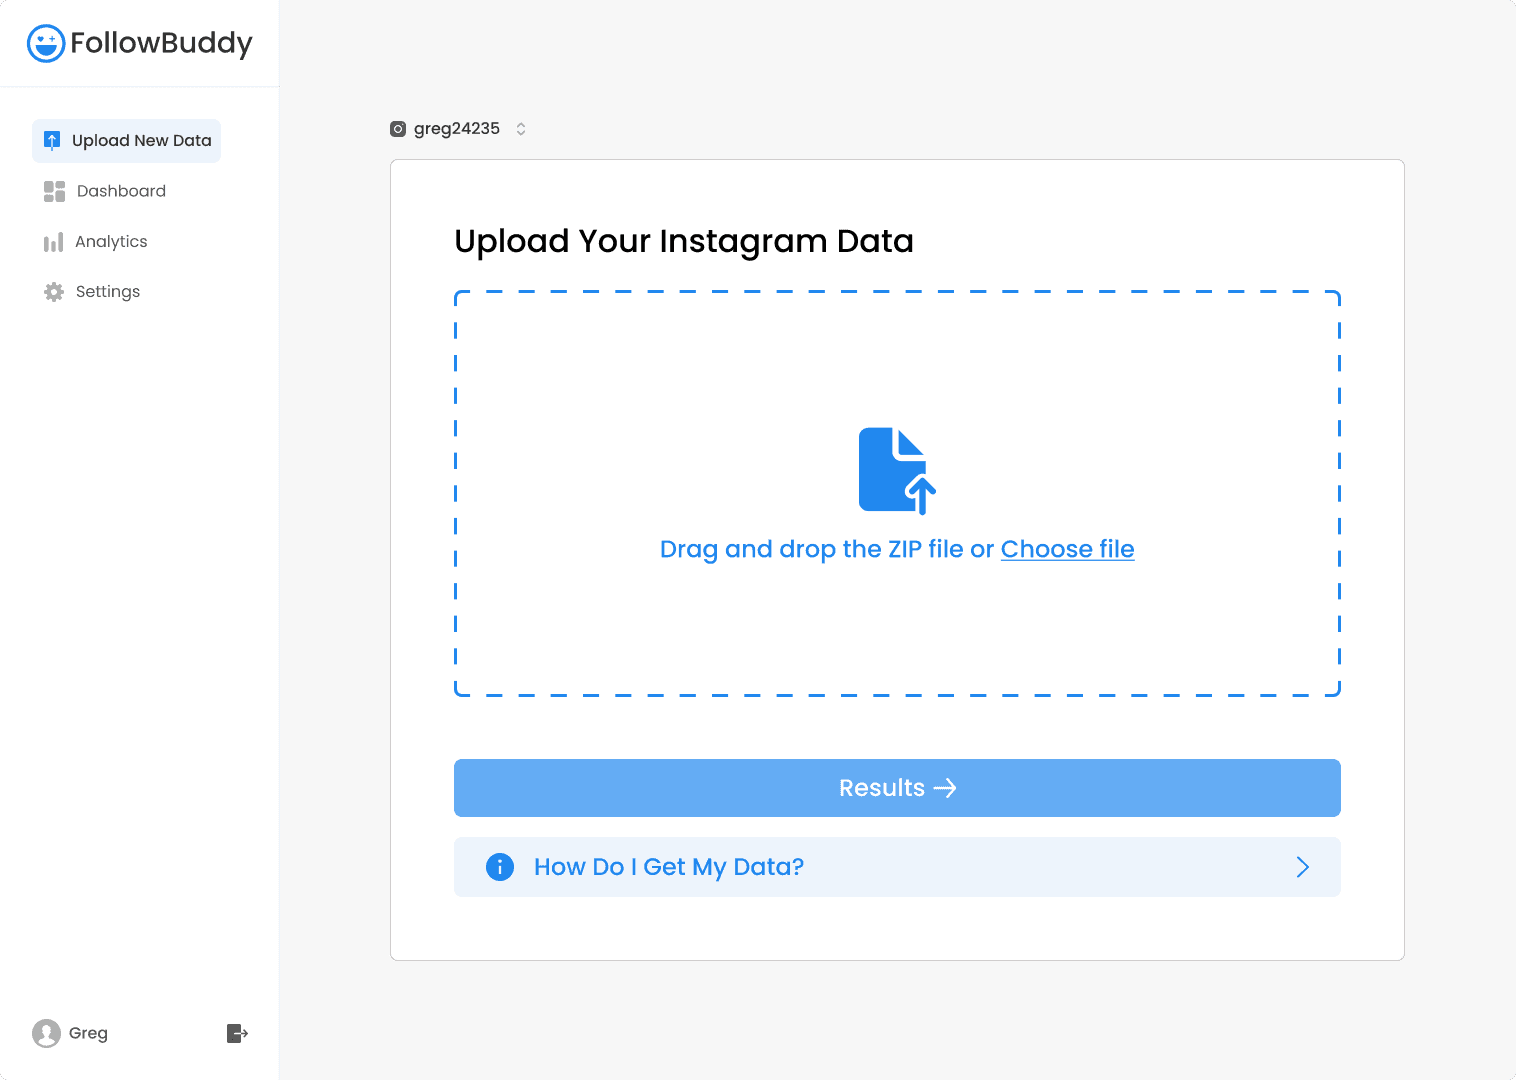Click the file upload icon in drop zone
Image resolution: width=1516 pixels, height=1080 pixels.
[897, 471]
